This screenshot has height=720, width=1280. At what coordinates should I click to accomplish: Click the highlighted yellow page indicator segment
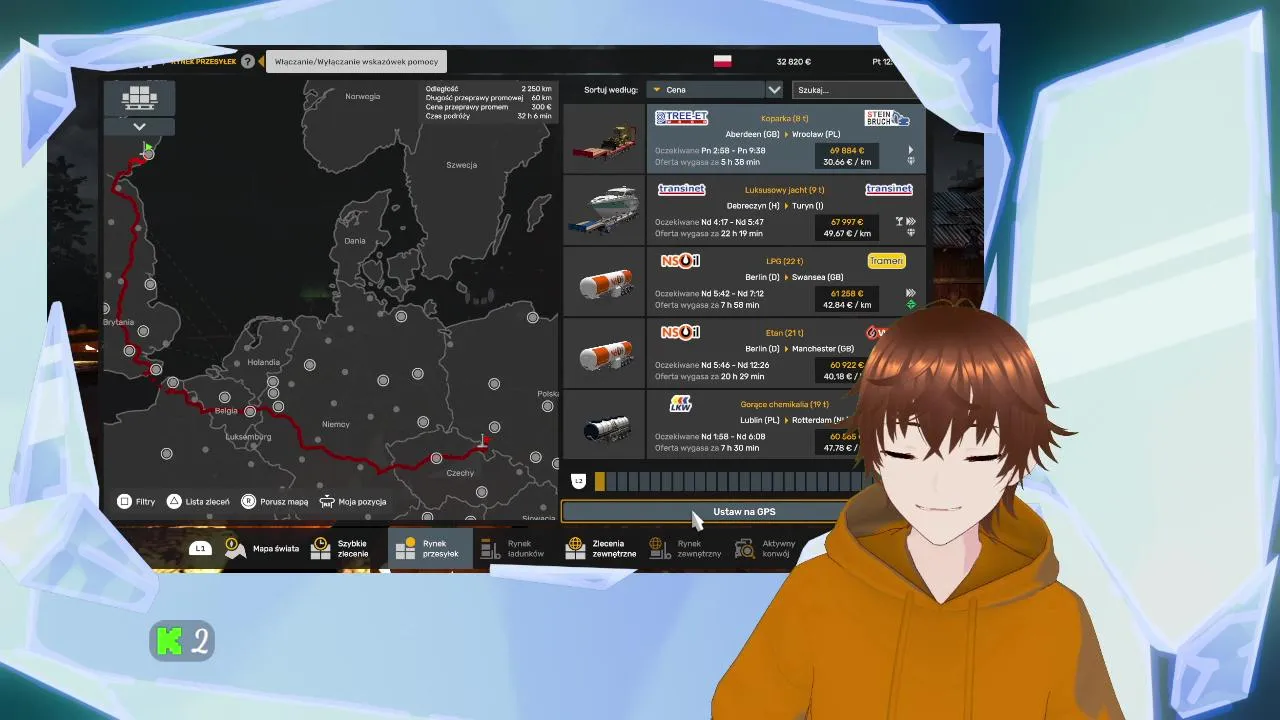[600, 482]
